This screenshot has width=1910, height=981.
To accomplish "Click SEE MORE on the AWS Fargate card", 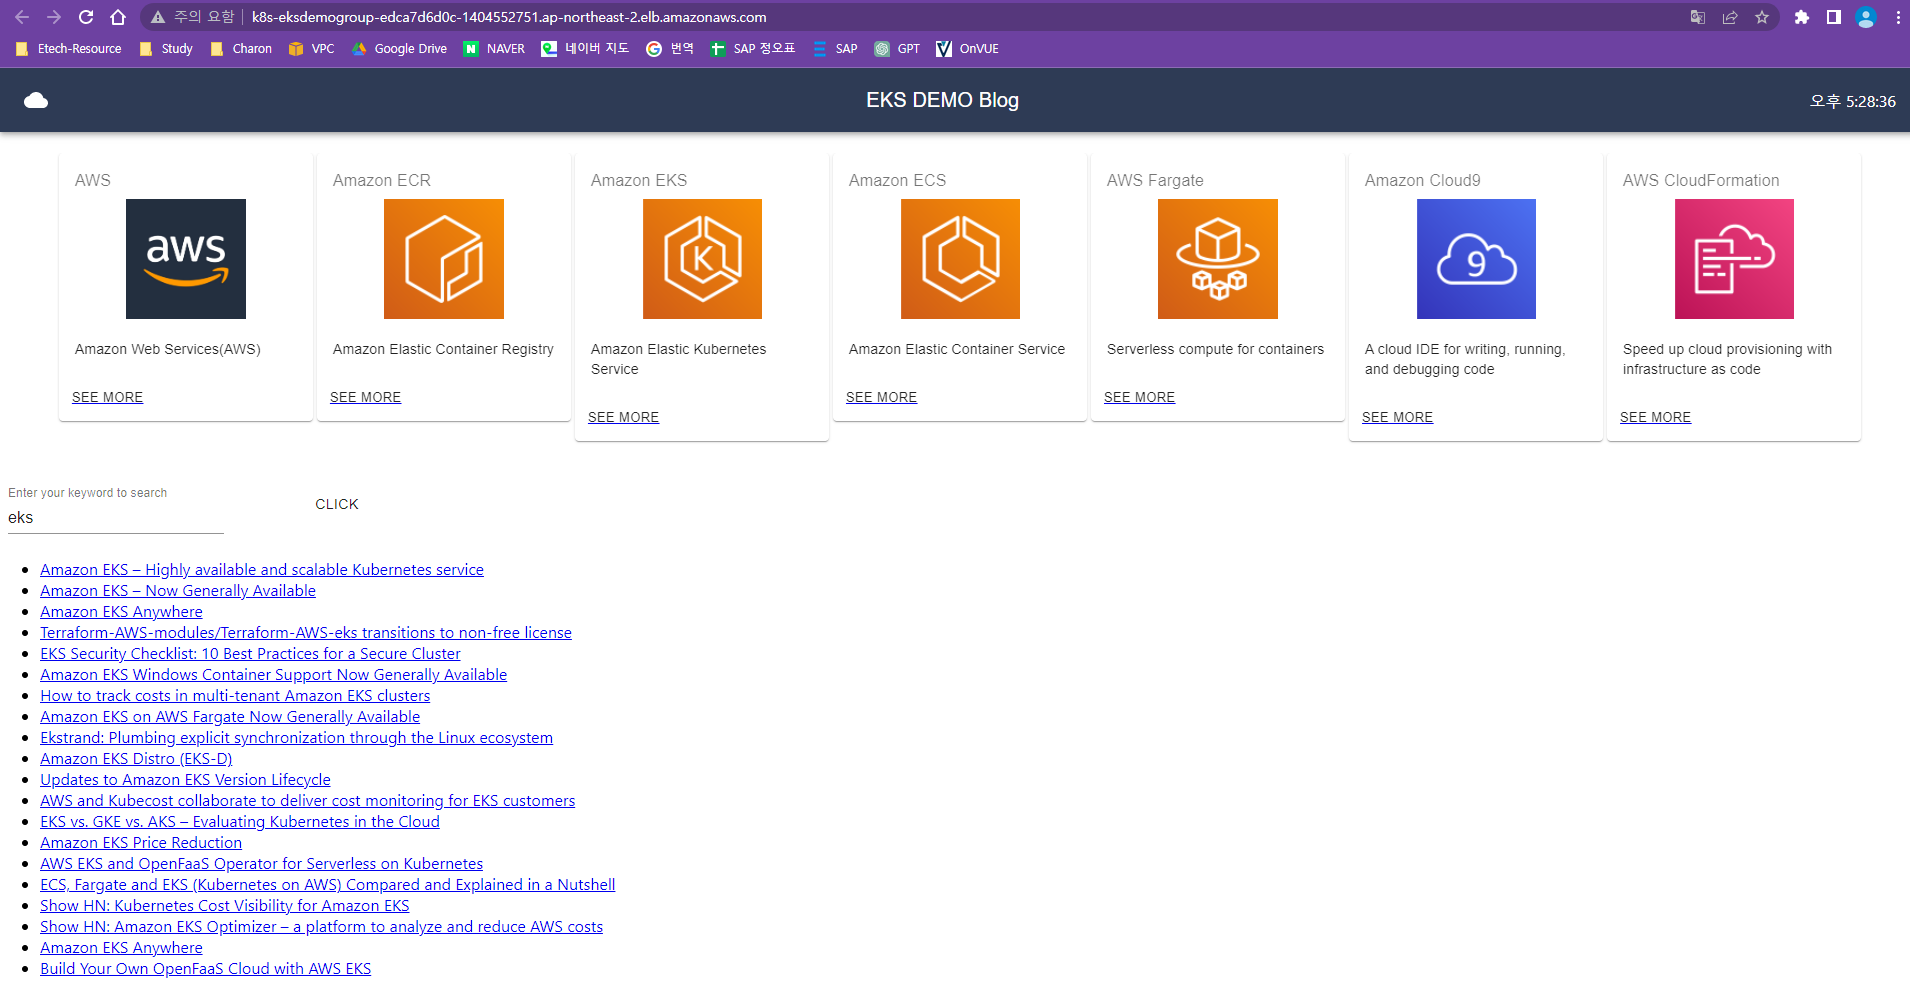I will pos(1139,397).
